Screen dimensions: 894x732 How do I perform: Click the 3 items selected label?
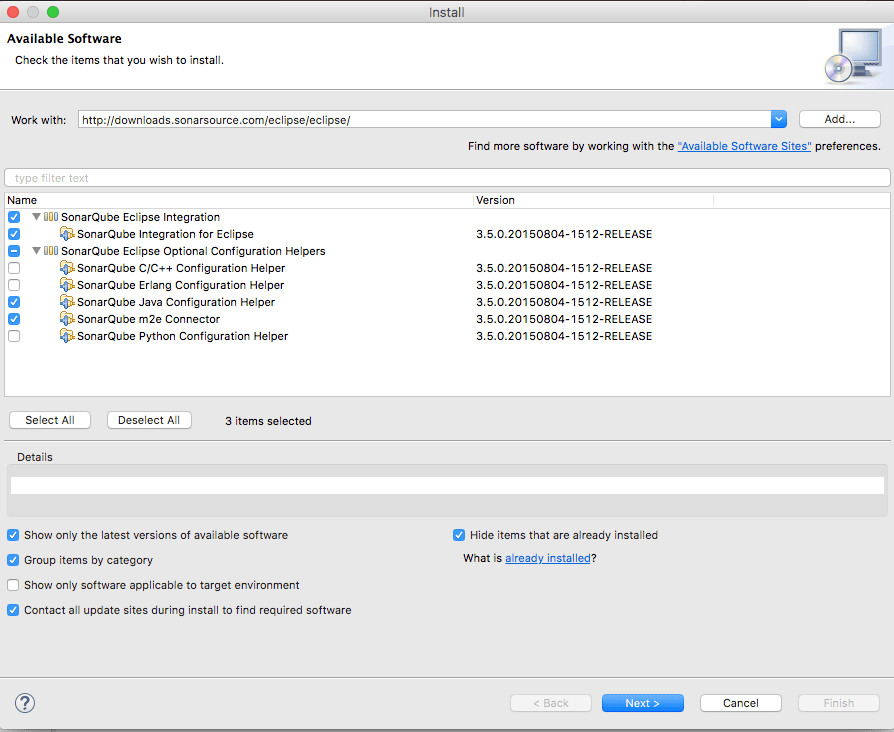(x=268, y=421)
